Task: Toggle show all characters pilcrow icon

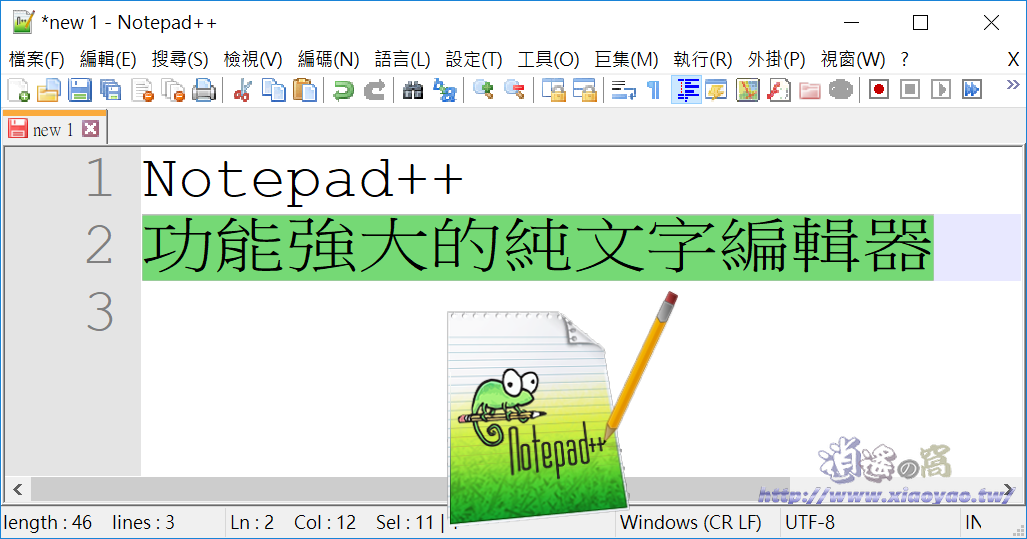Action: 653,90
